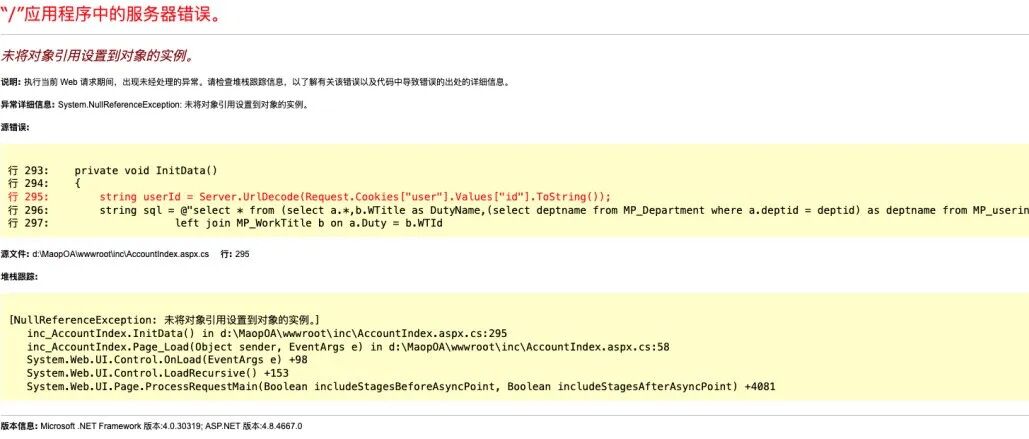Select the italic error message 未将对象引用设置到对象的实例。

98,56
